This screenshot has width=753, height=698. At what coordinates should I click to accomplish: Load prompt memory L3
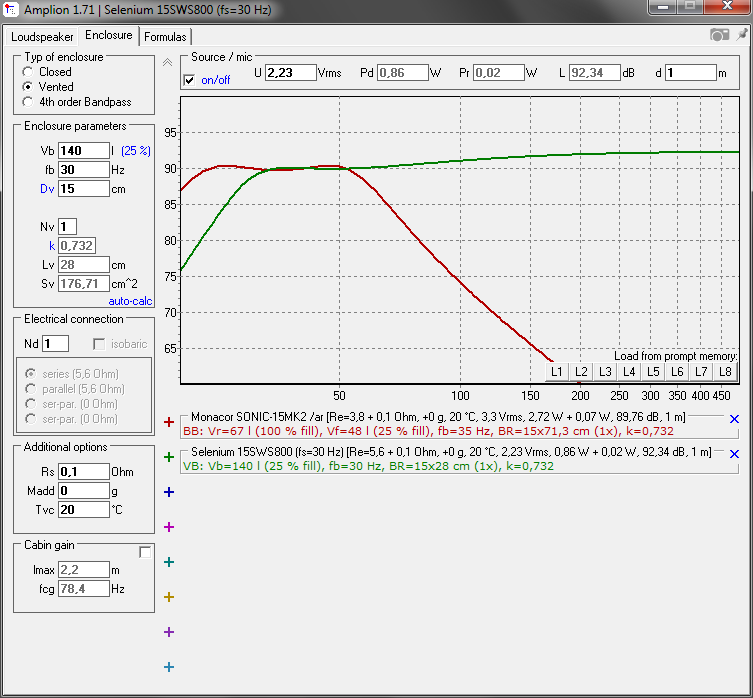pyautogui.click(x=605, y=372)
